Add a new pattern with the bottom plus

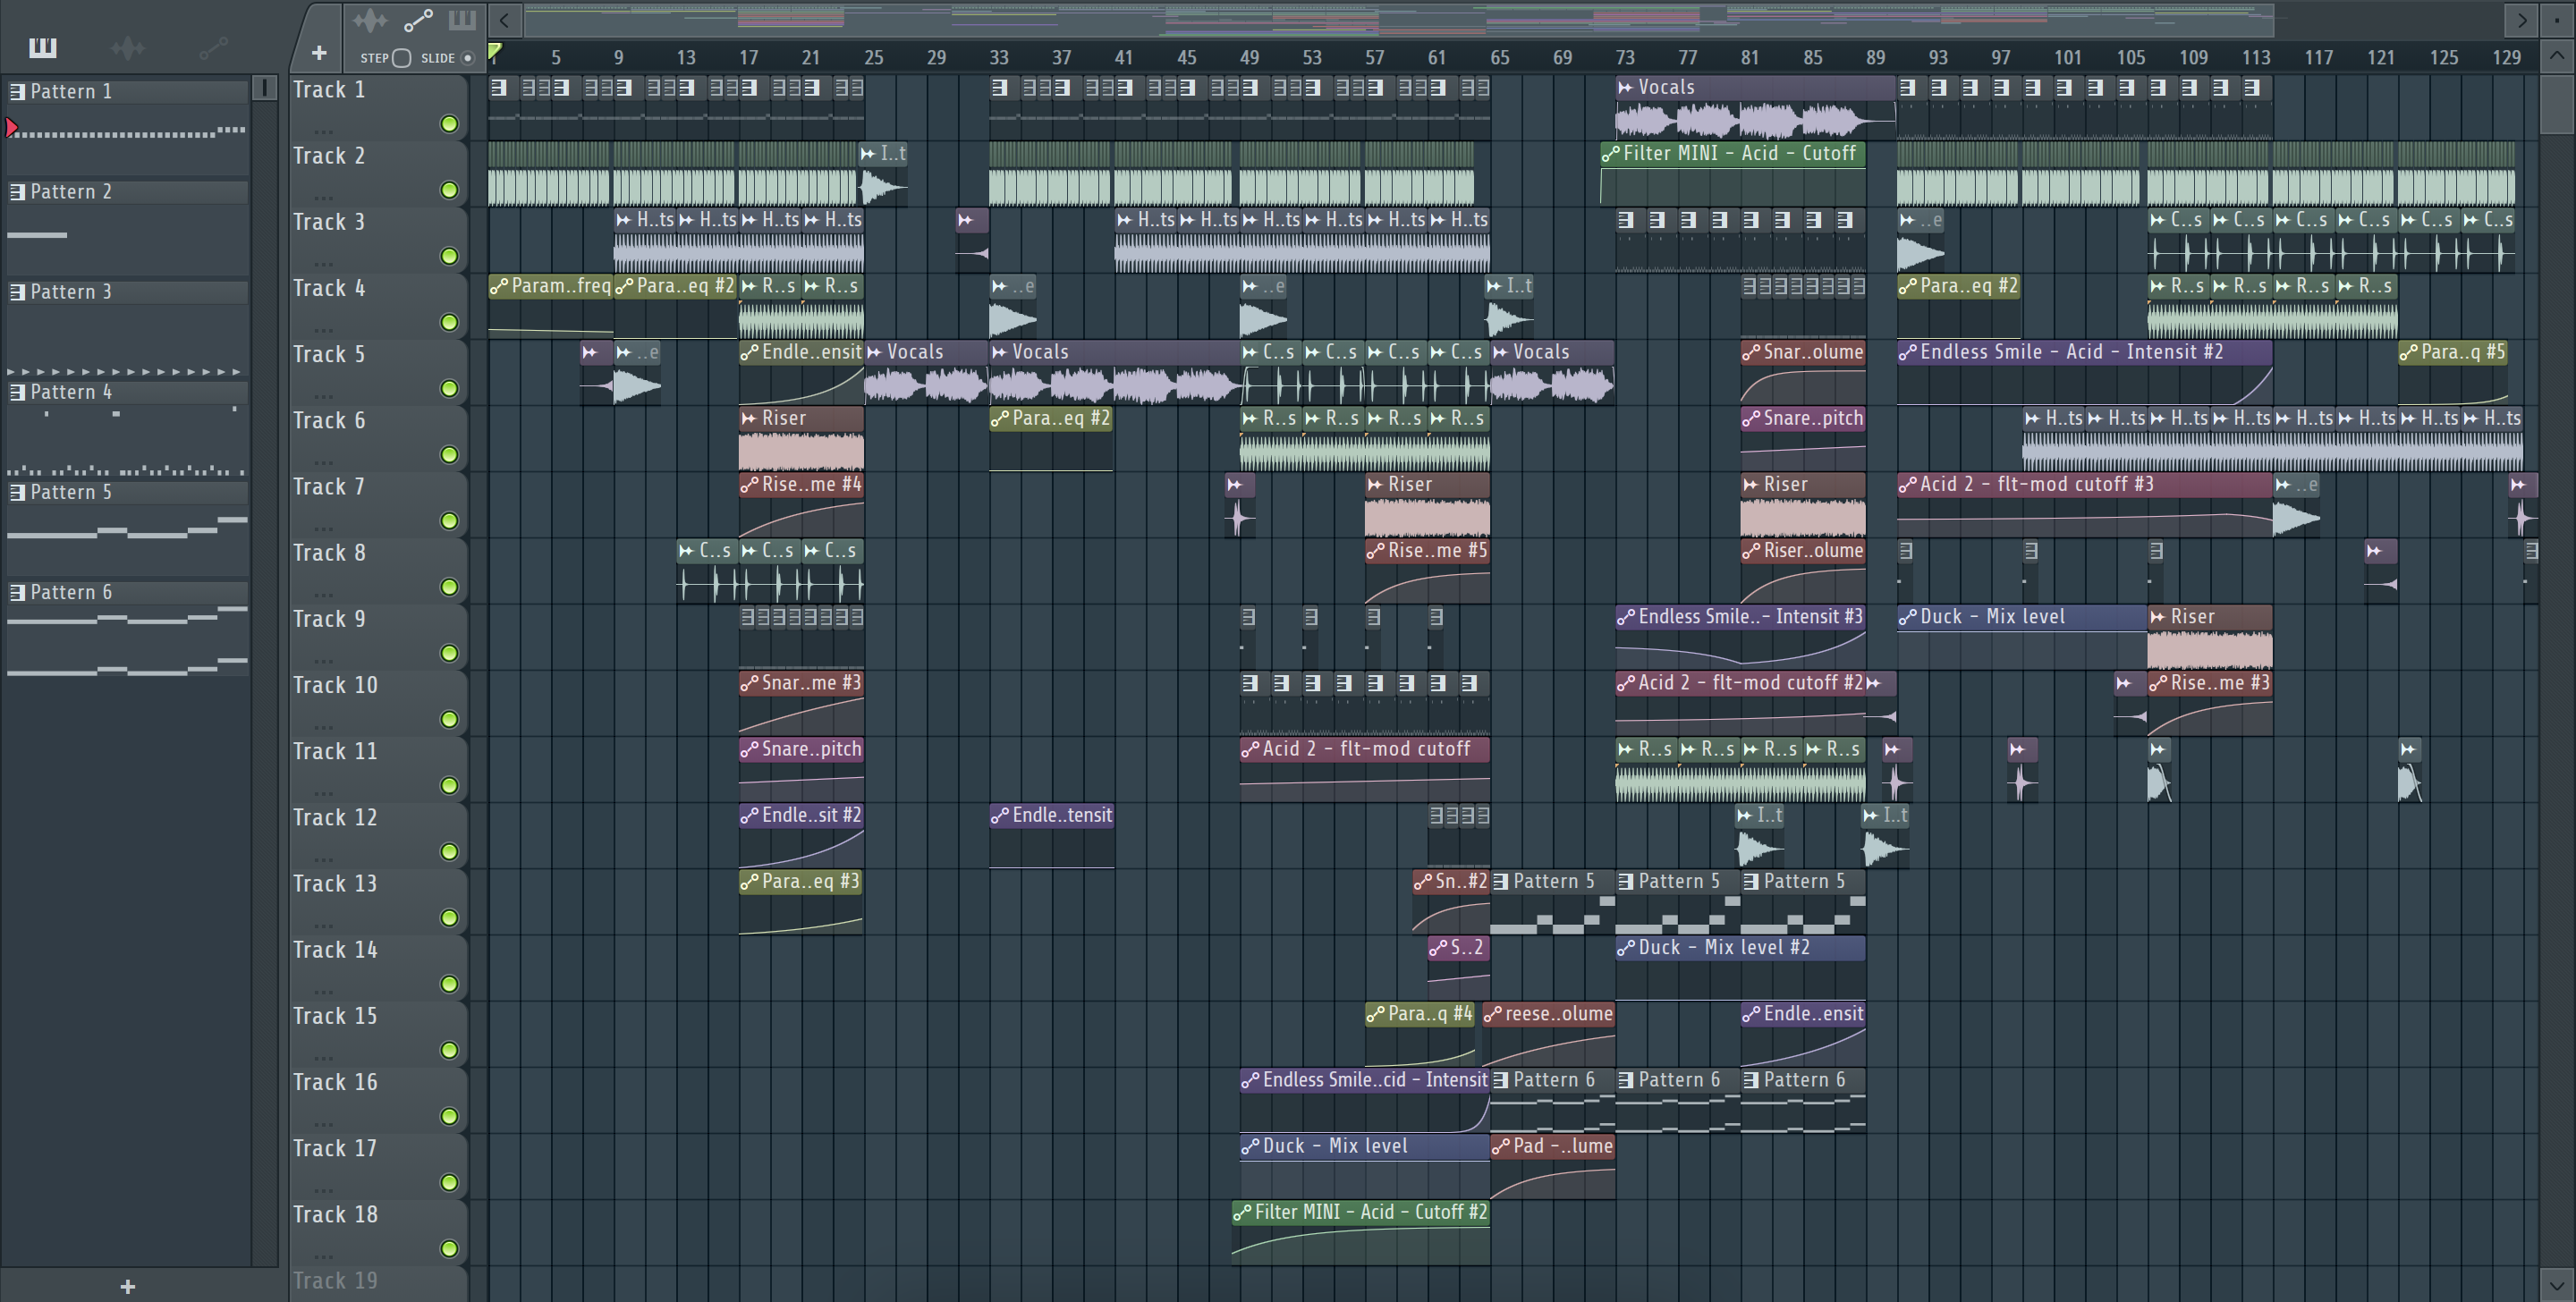pos(127,1286)
